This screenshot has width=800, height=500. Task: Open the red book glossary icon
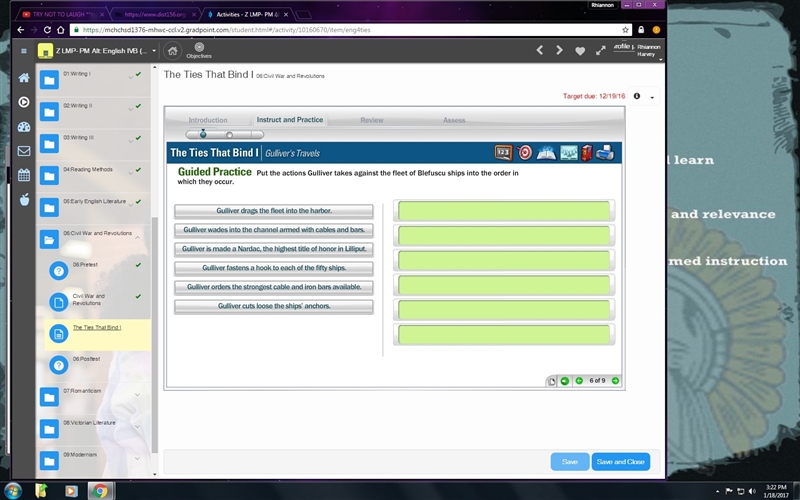(x=587, y=153)
